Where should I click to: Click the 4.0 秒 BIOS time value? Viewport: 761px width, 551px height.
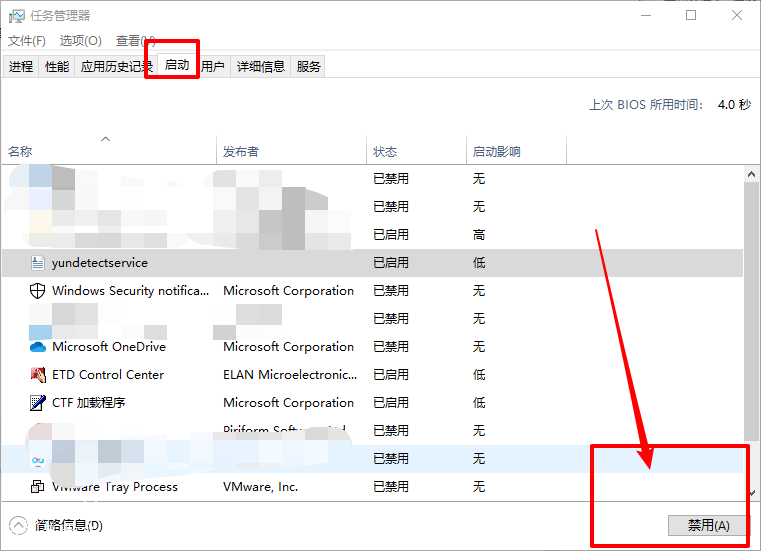[x=734, y=105]
